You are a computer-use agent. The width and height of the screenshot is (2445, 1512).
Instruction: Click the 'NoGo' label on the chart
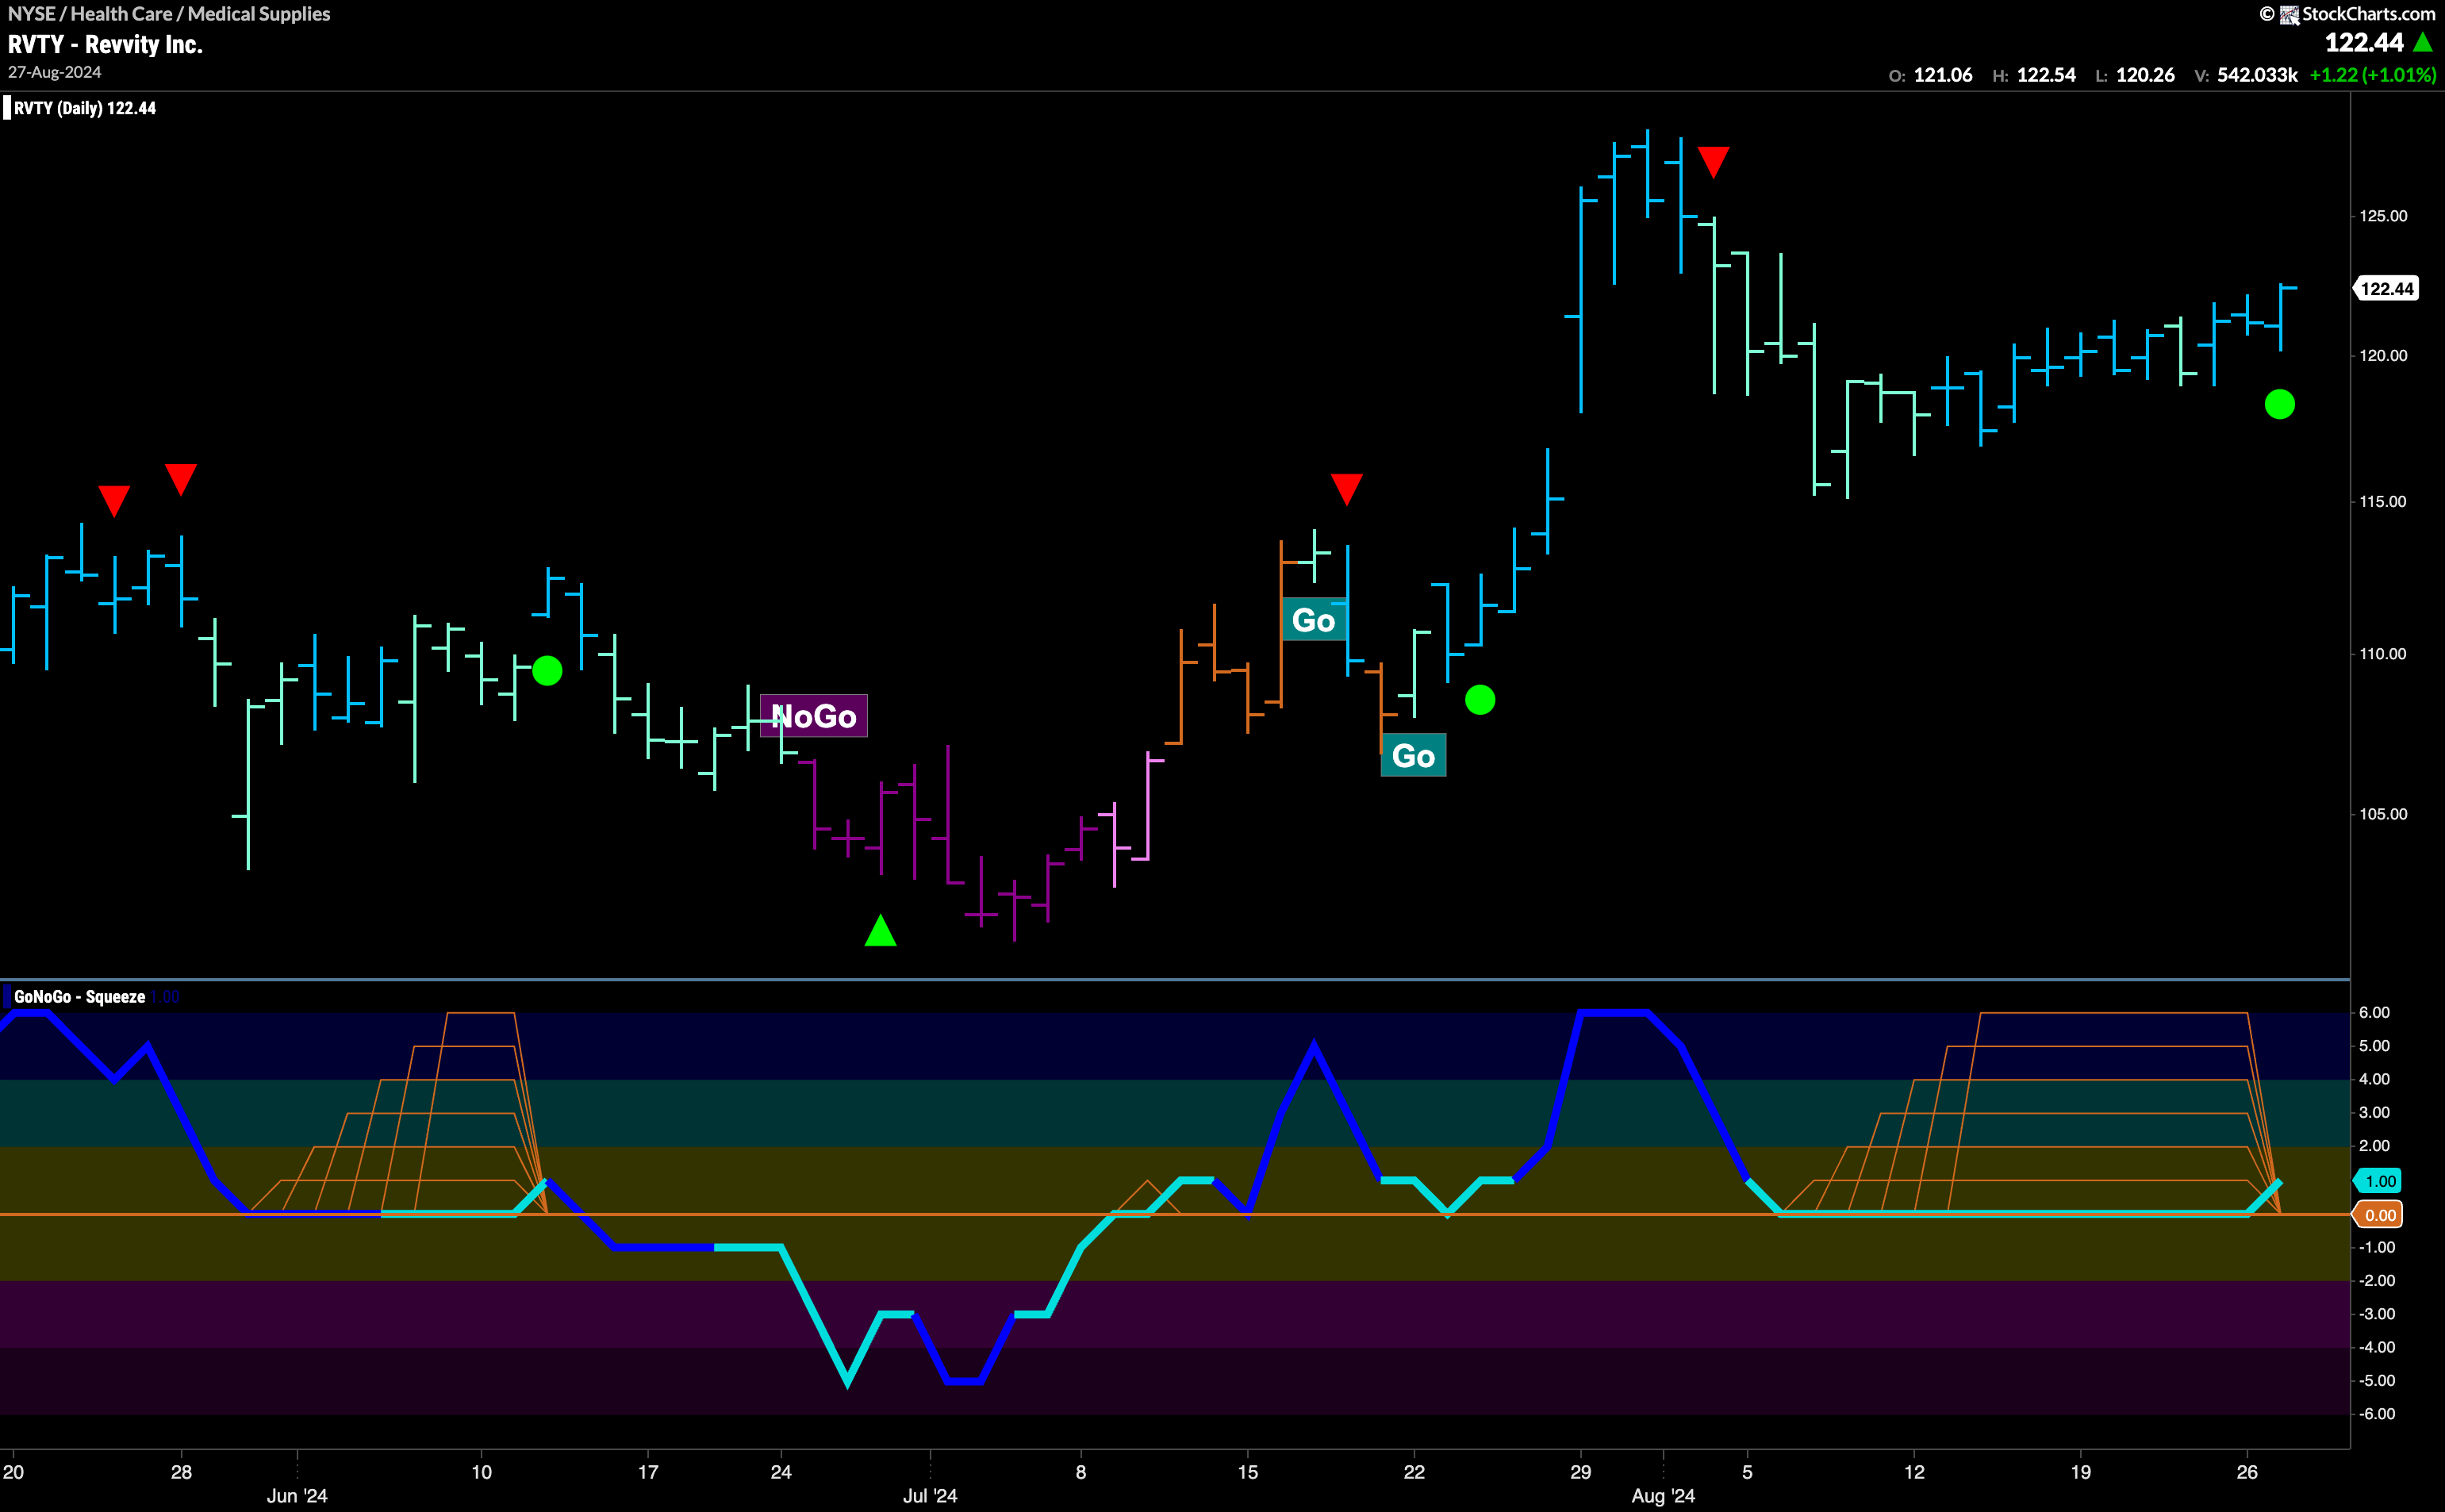(x=813, y=716)
